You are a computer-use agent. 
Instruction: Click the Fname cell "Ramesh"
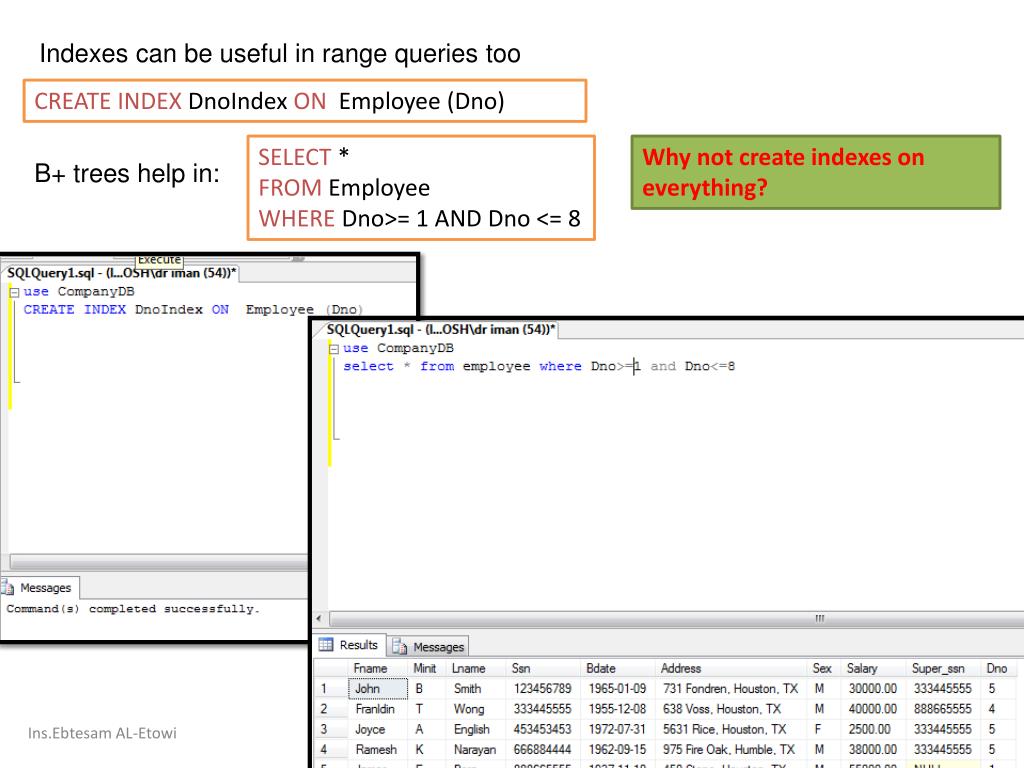(378, 749)
